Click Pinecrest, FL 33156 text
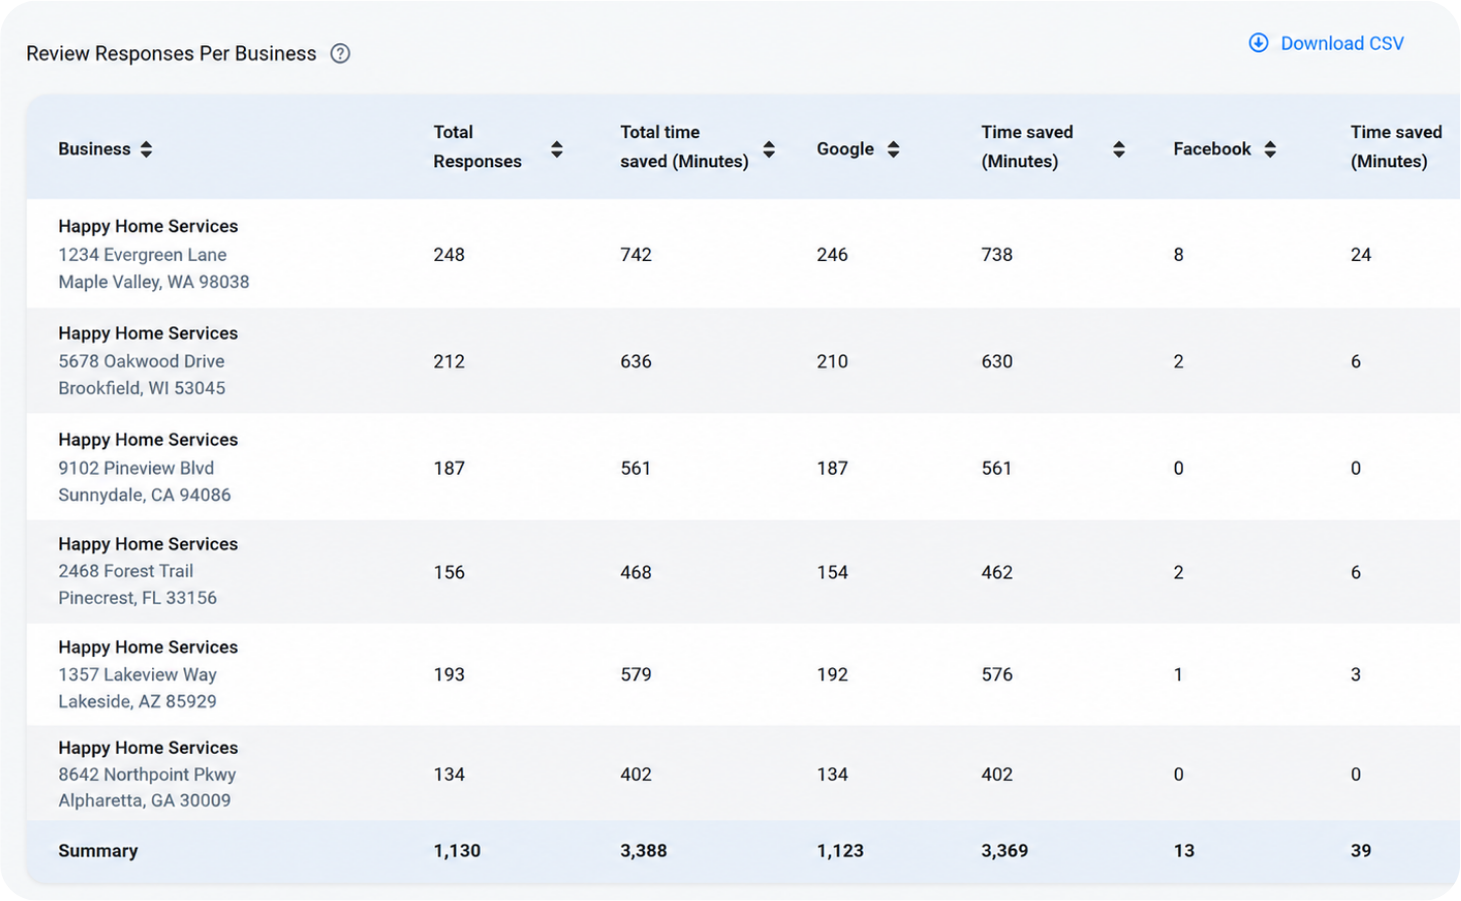Screen dimensions: 1461x901 click(137, 598)
